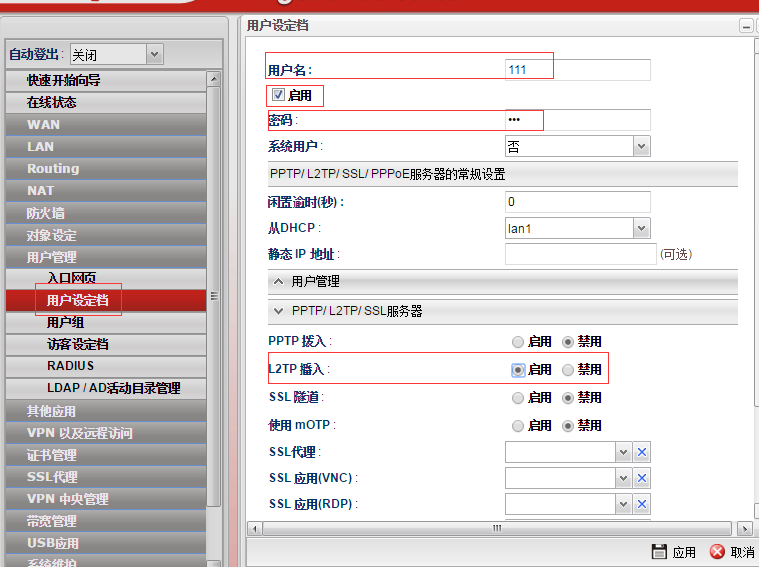Click the horizontal scrollbar right arrow
Screen dimensions: 759x567
click(x=744, y=528)
